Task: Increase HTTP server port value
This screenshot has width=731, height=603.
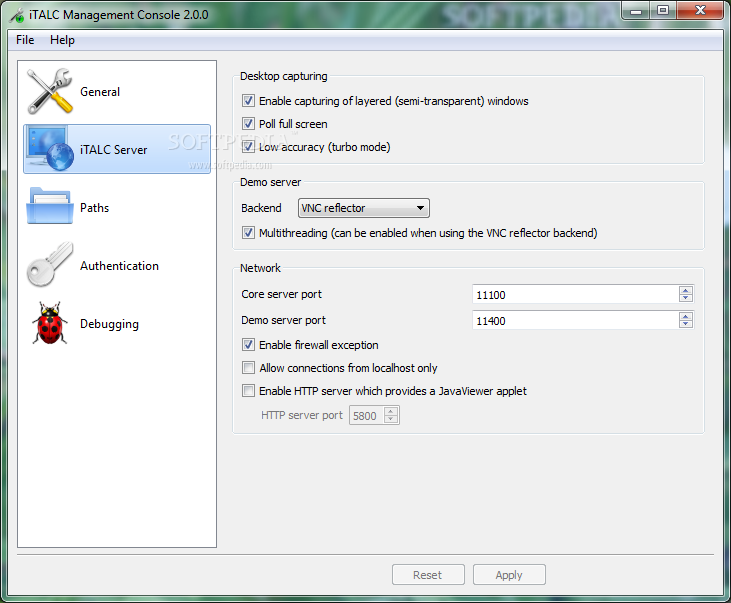Action: coord(391,411)
